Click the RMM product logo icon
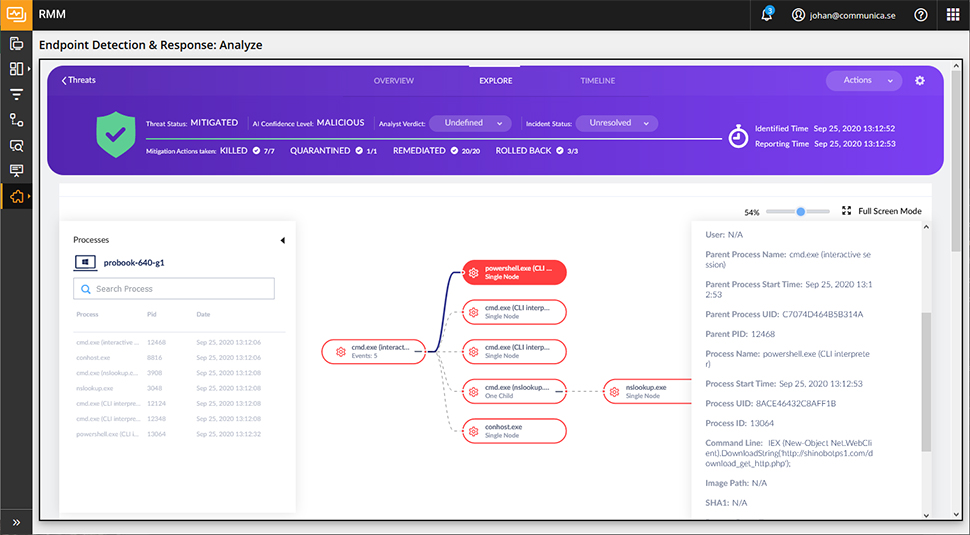 click(x=16, y=15)
